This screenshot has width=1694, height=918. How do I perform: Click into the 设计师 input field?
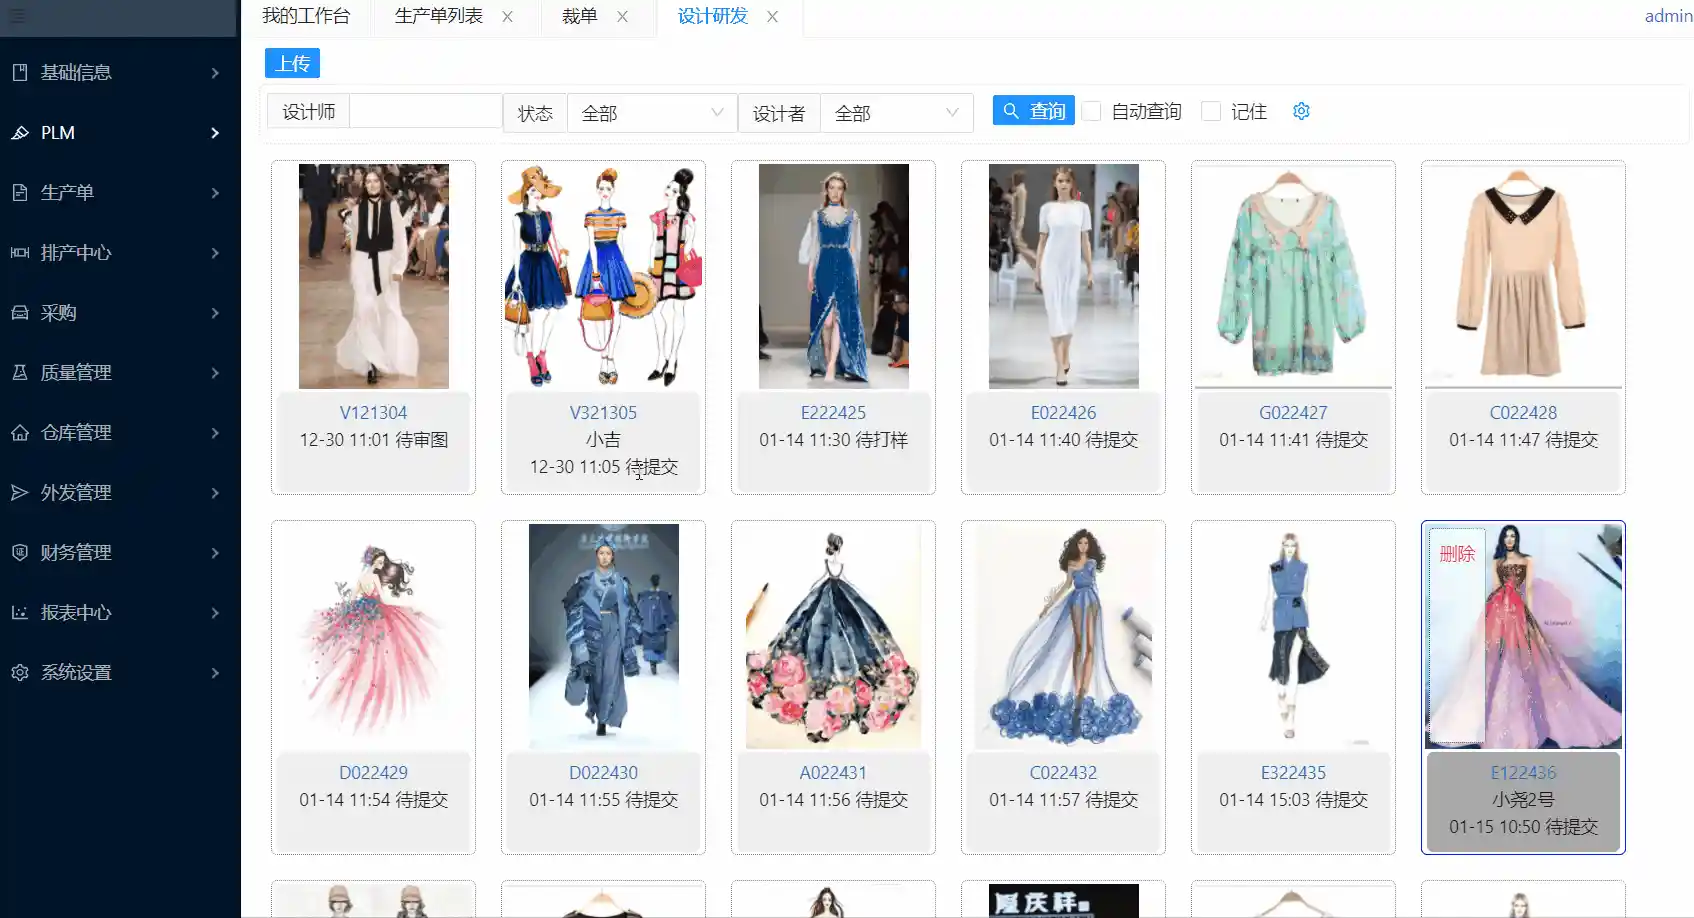click(425, 111)
